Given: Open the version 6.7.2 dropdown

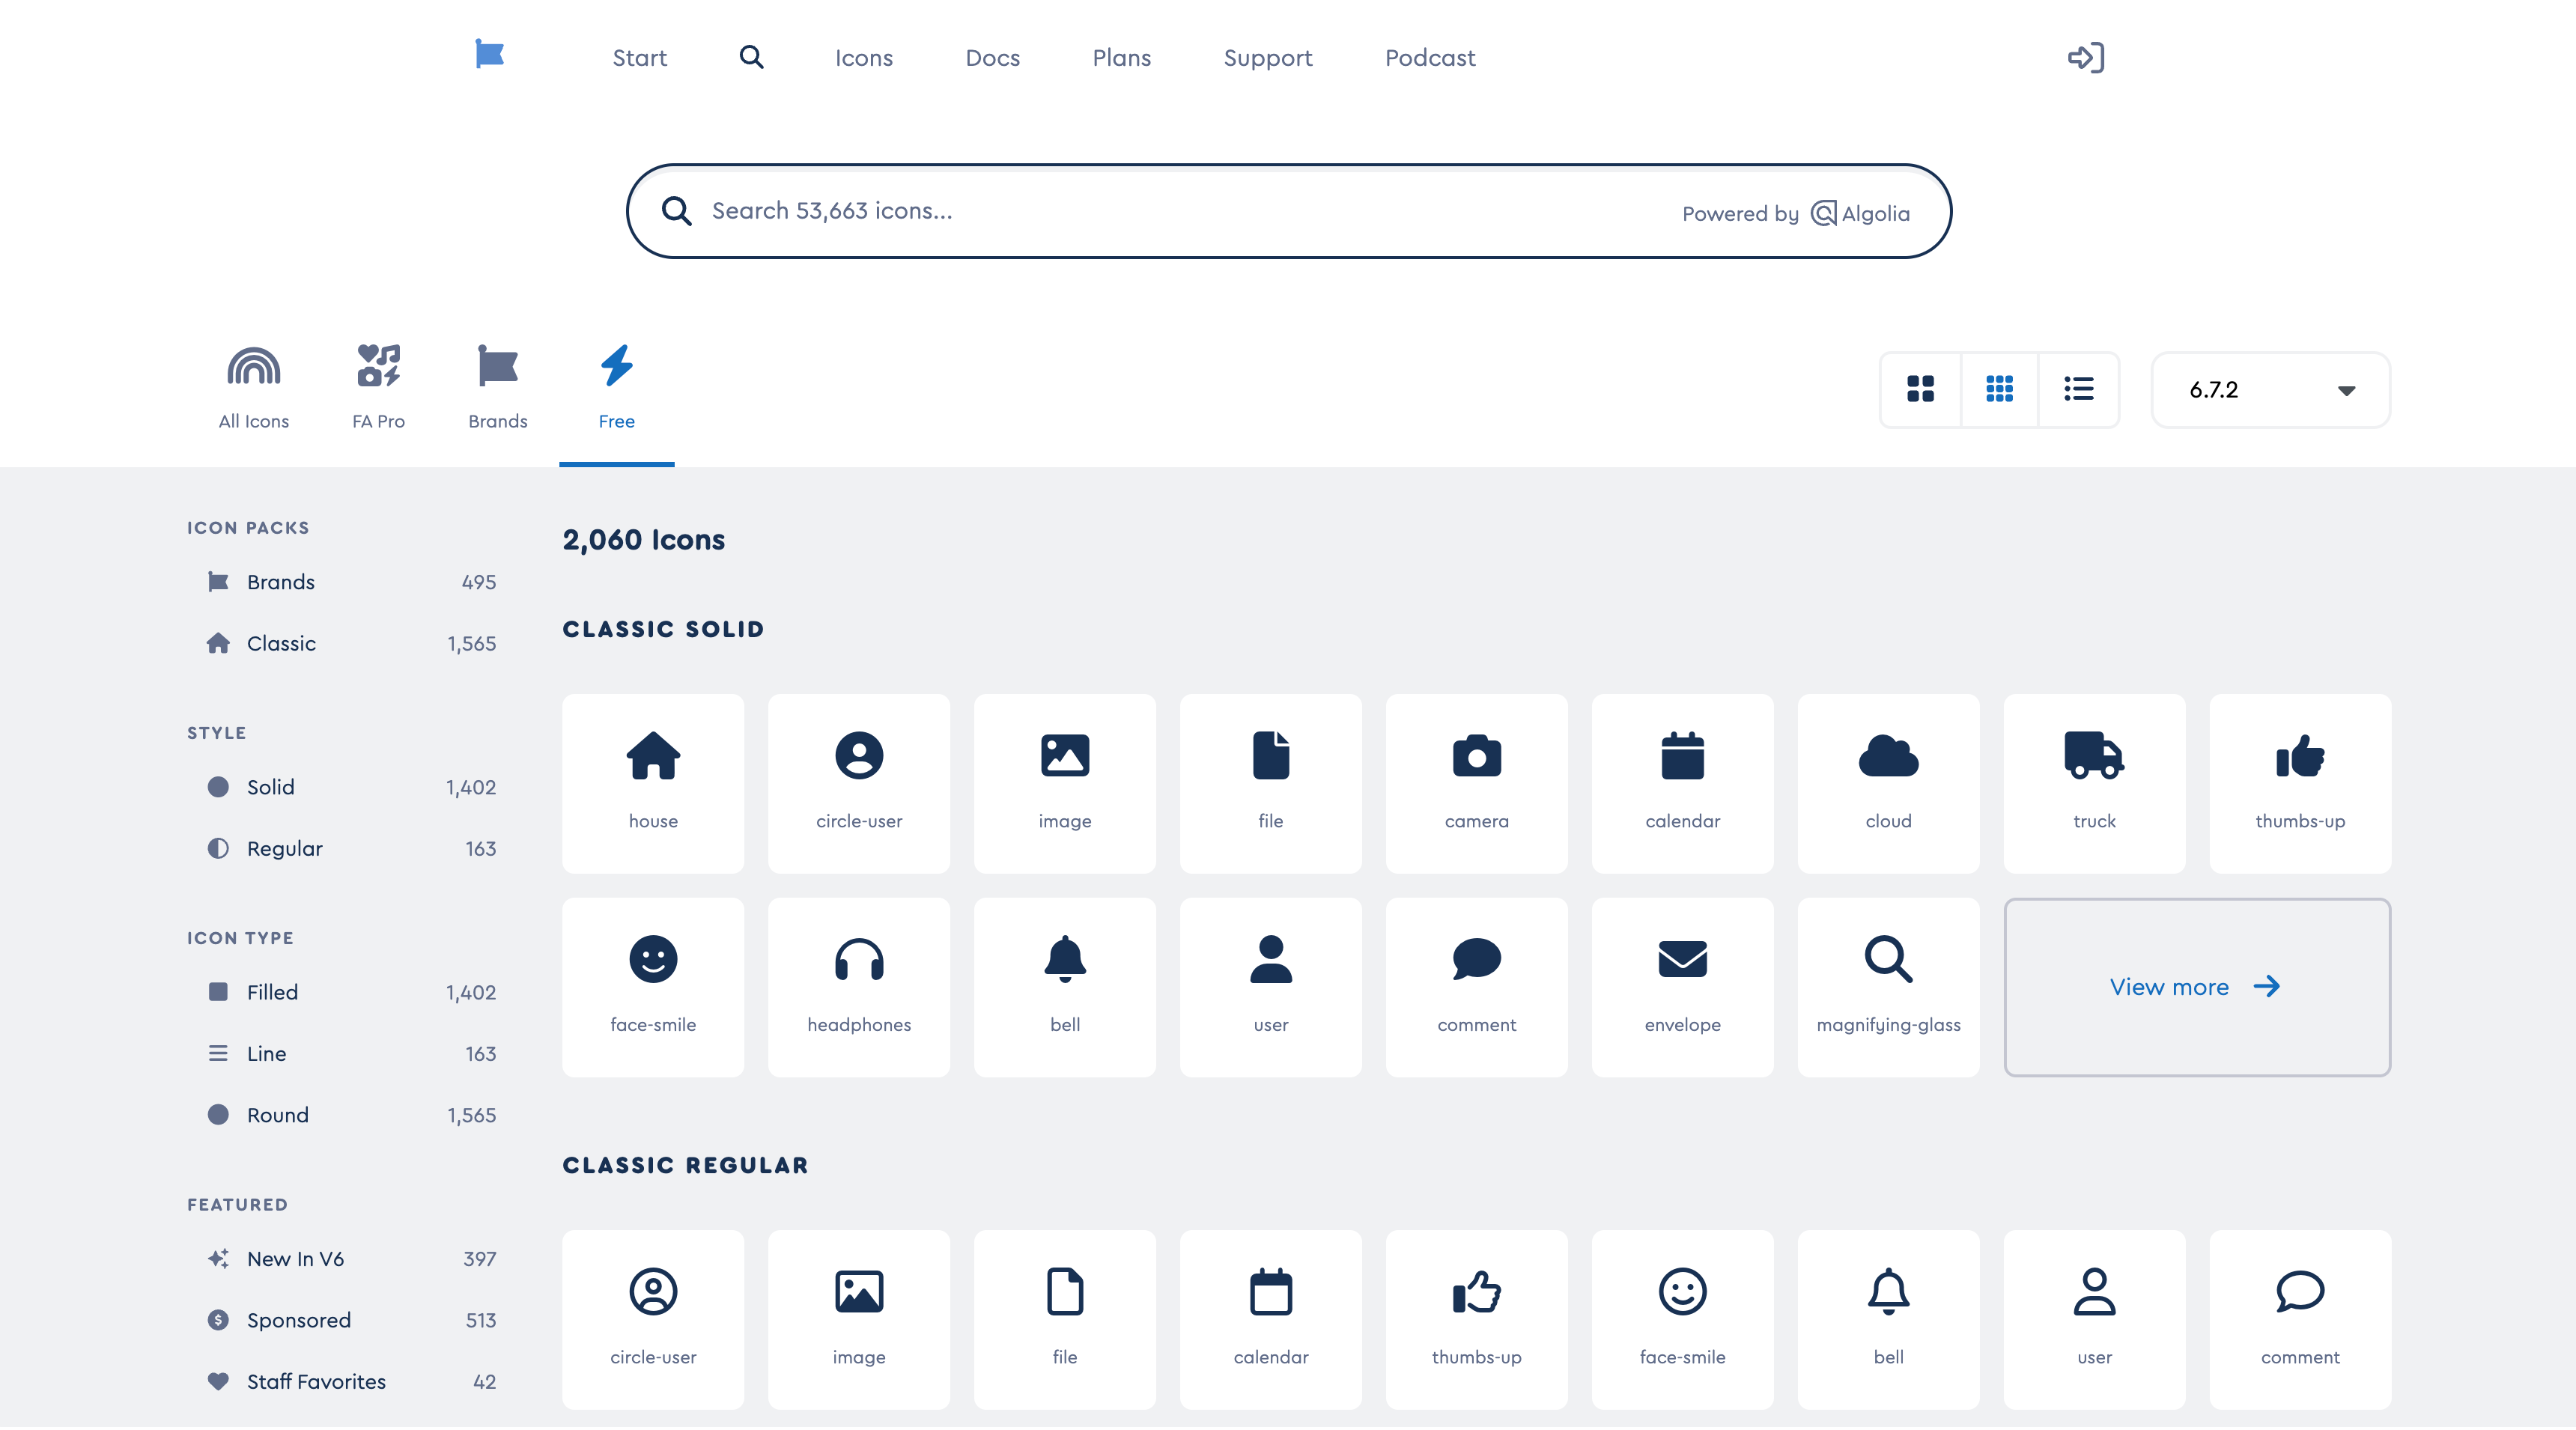Looking at the screenshot, I should point(2269,390).
